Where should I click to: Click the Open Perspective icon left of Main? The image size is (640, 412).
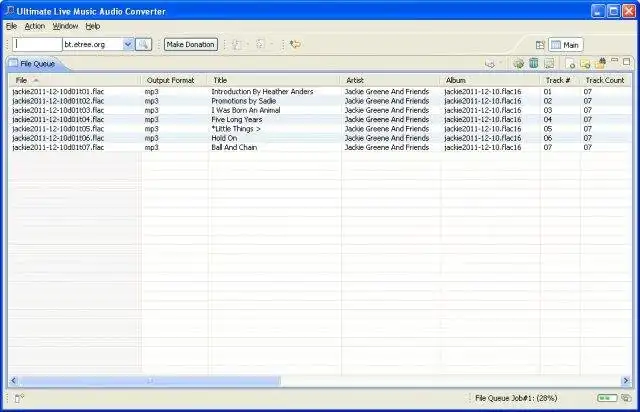click(x=540, y=45)
